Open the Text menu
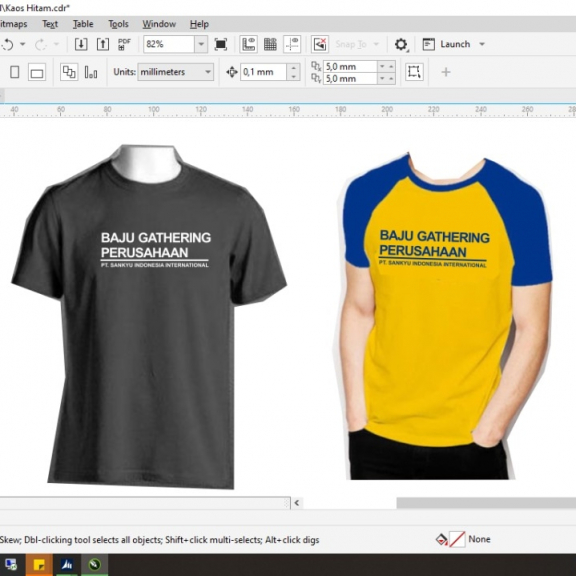576x576 pixels. pos(50,24)
